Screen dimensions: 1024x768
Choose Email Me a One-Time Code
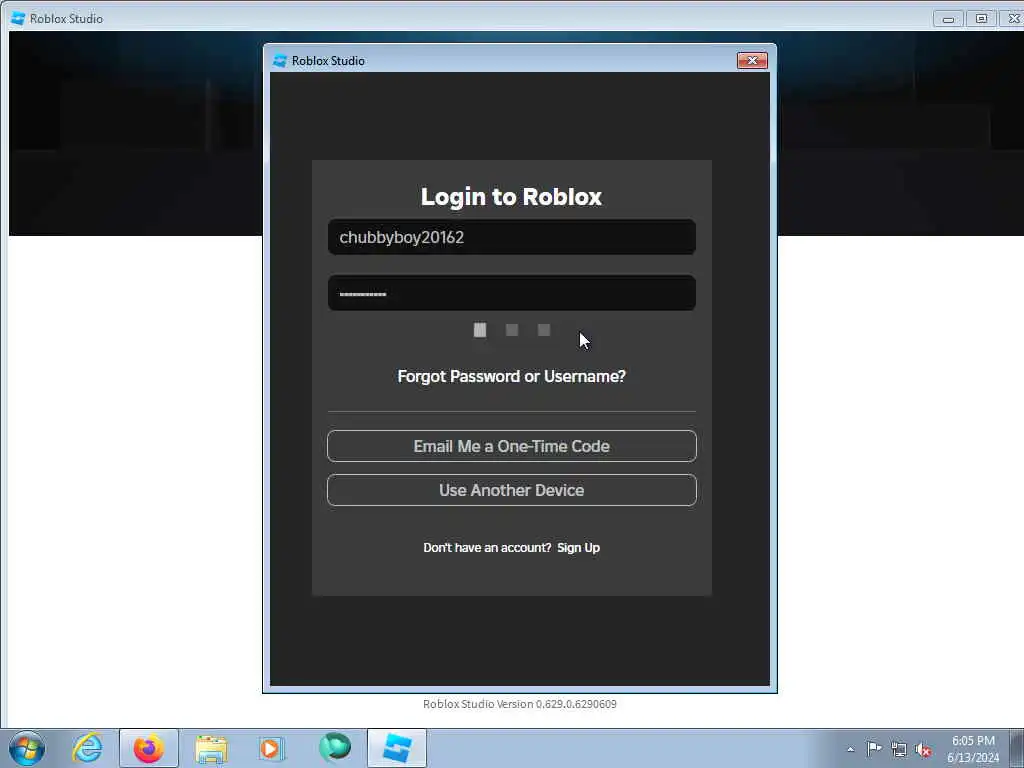[x=511, y=446]
